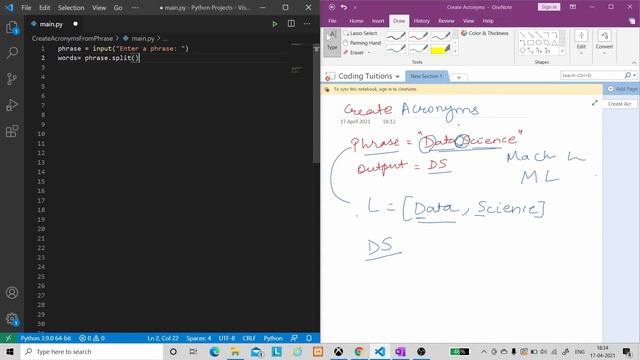Click the remote window indicator in status bar
This screenshot has height=360, width=640.
pos(8,338)
